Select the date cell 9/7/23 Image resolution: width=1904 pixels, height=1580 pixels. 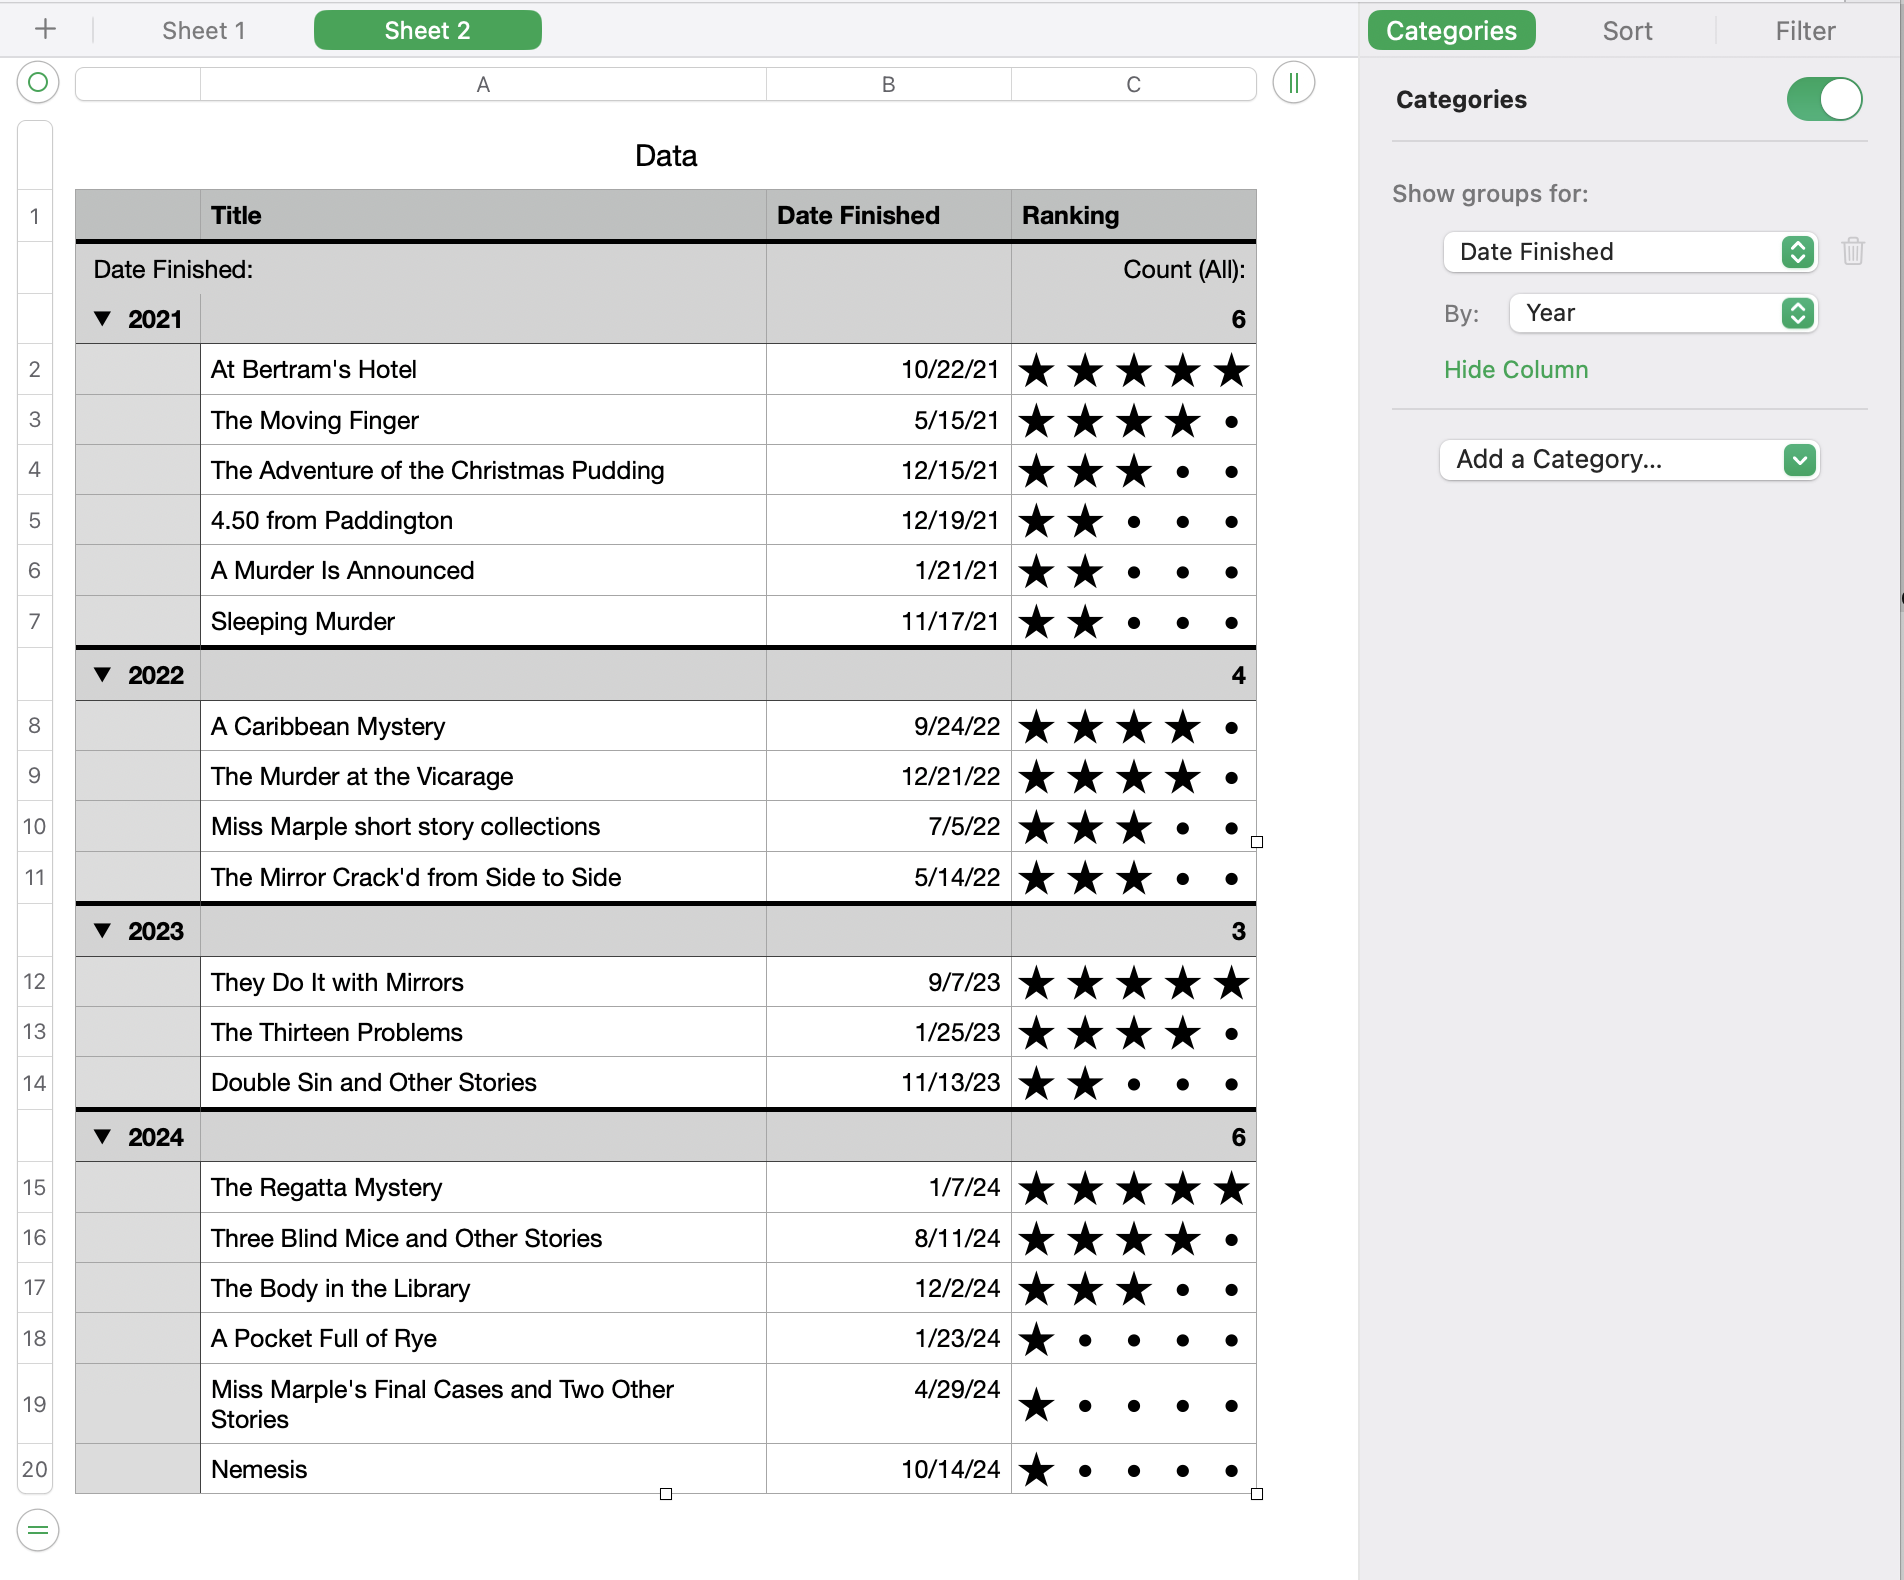pyautogui.click(x=888, y=982)
